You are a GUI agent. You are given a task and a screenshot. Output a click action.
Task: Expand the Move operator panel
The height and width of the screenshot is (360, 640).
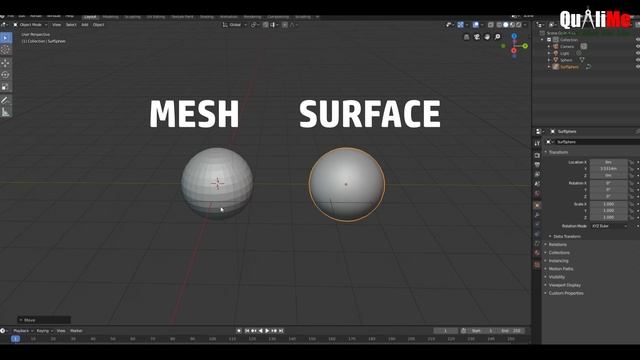click(x=44, y=320)
